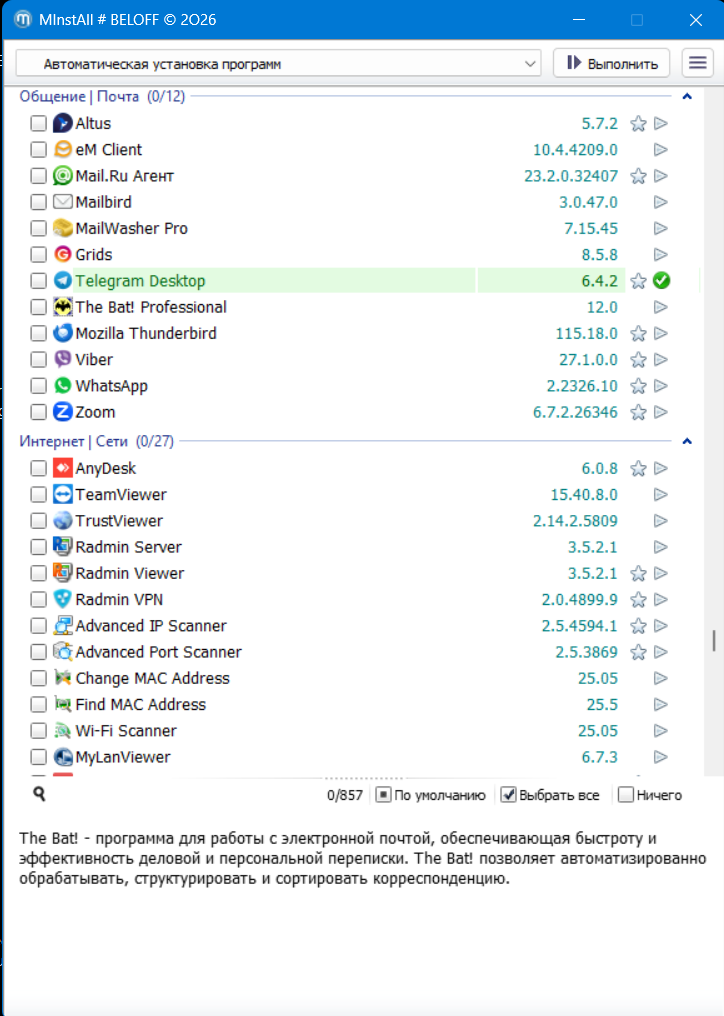724x1016 pixels.
Task: Click the Mail.Ru Агент icon
Action: pyautogui.click(x=62, y=176)
